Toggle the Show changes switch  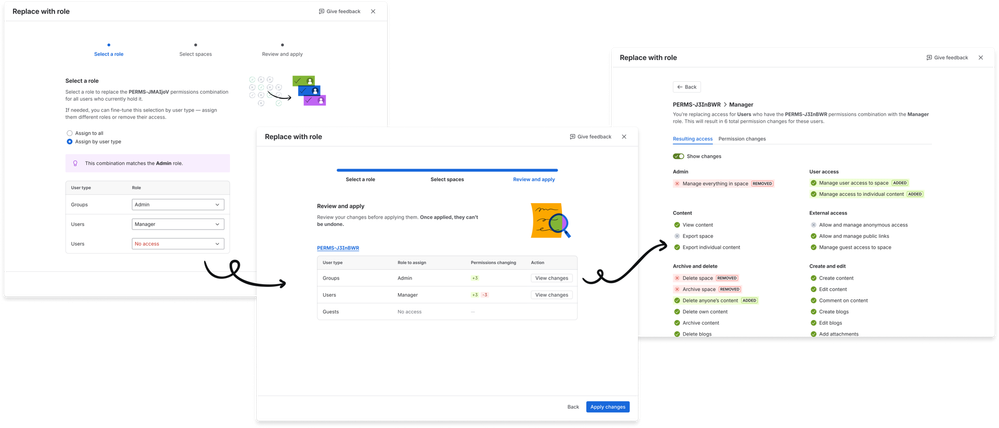click(679, 156)
